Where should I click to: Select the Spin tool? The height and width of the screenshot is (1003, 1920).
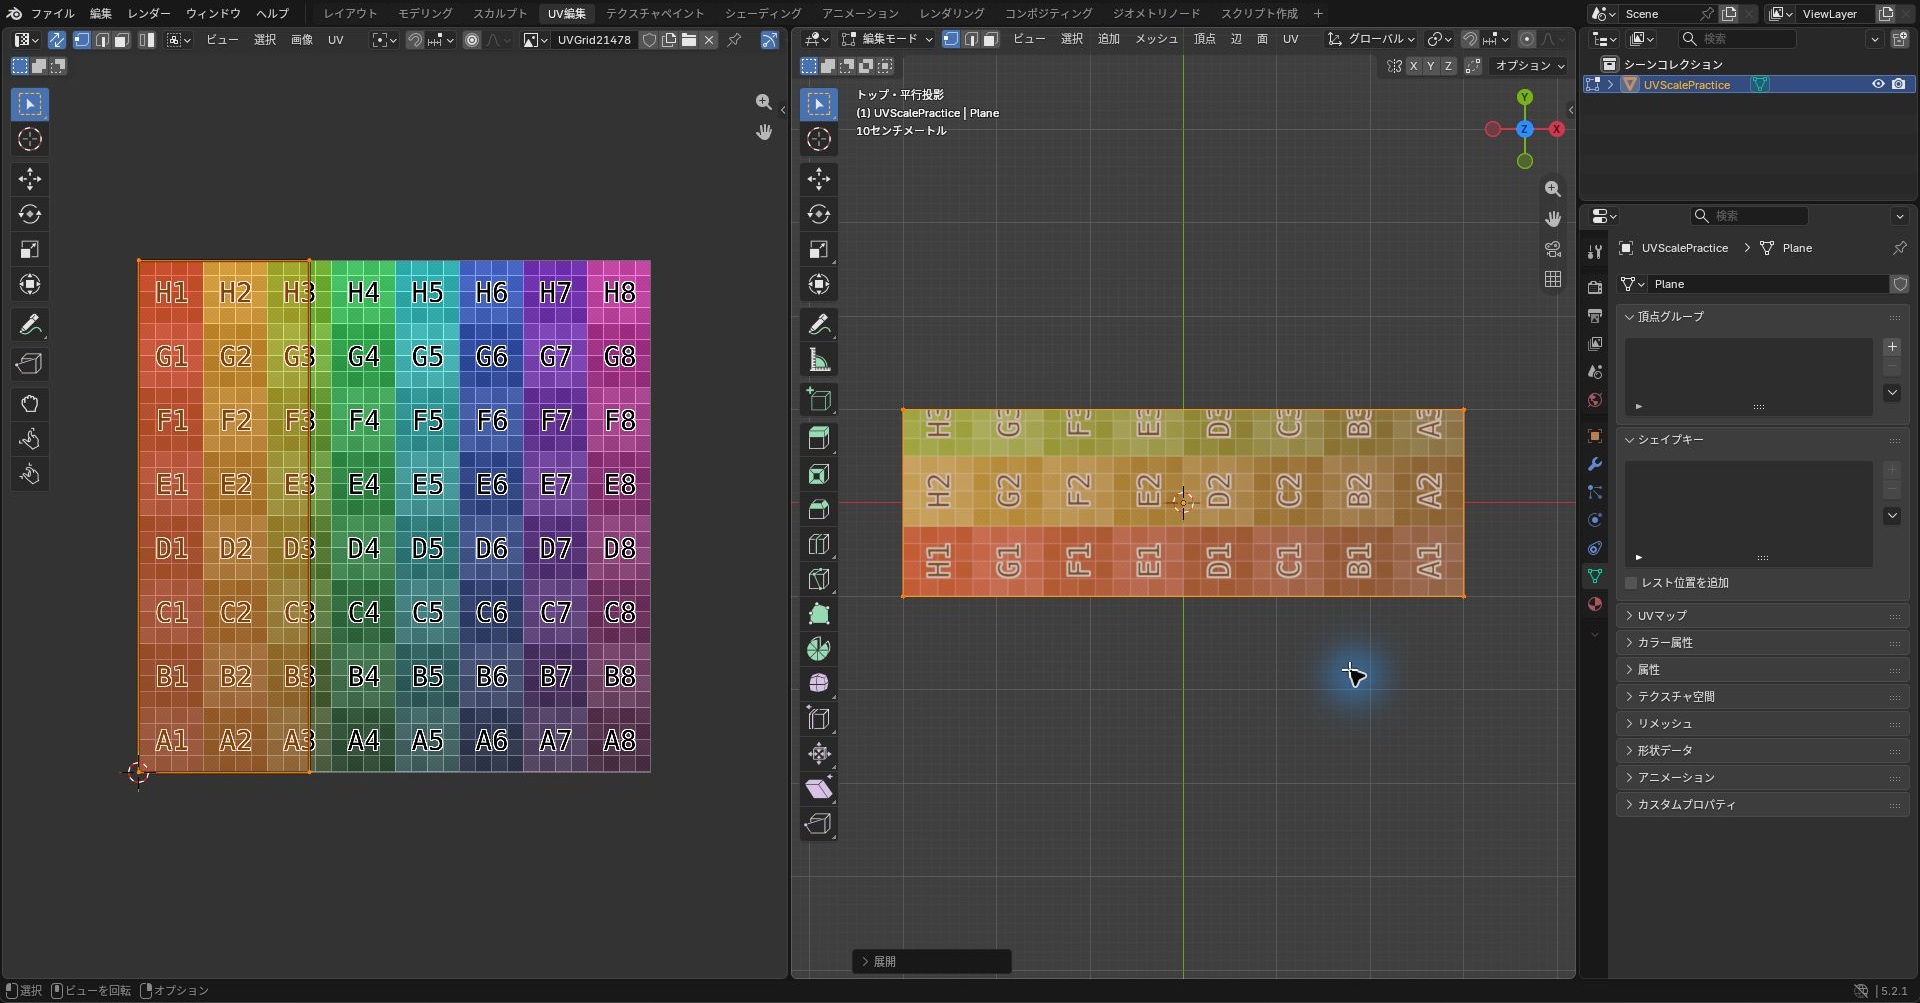(819, 649)
